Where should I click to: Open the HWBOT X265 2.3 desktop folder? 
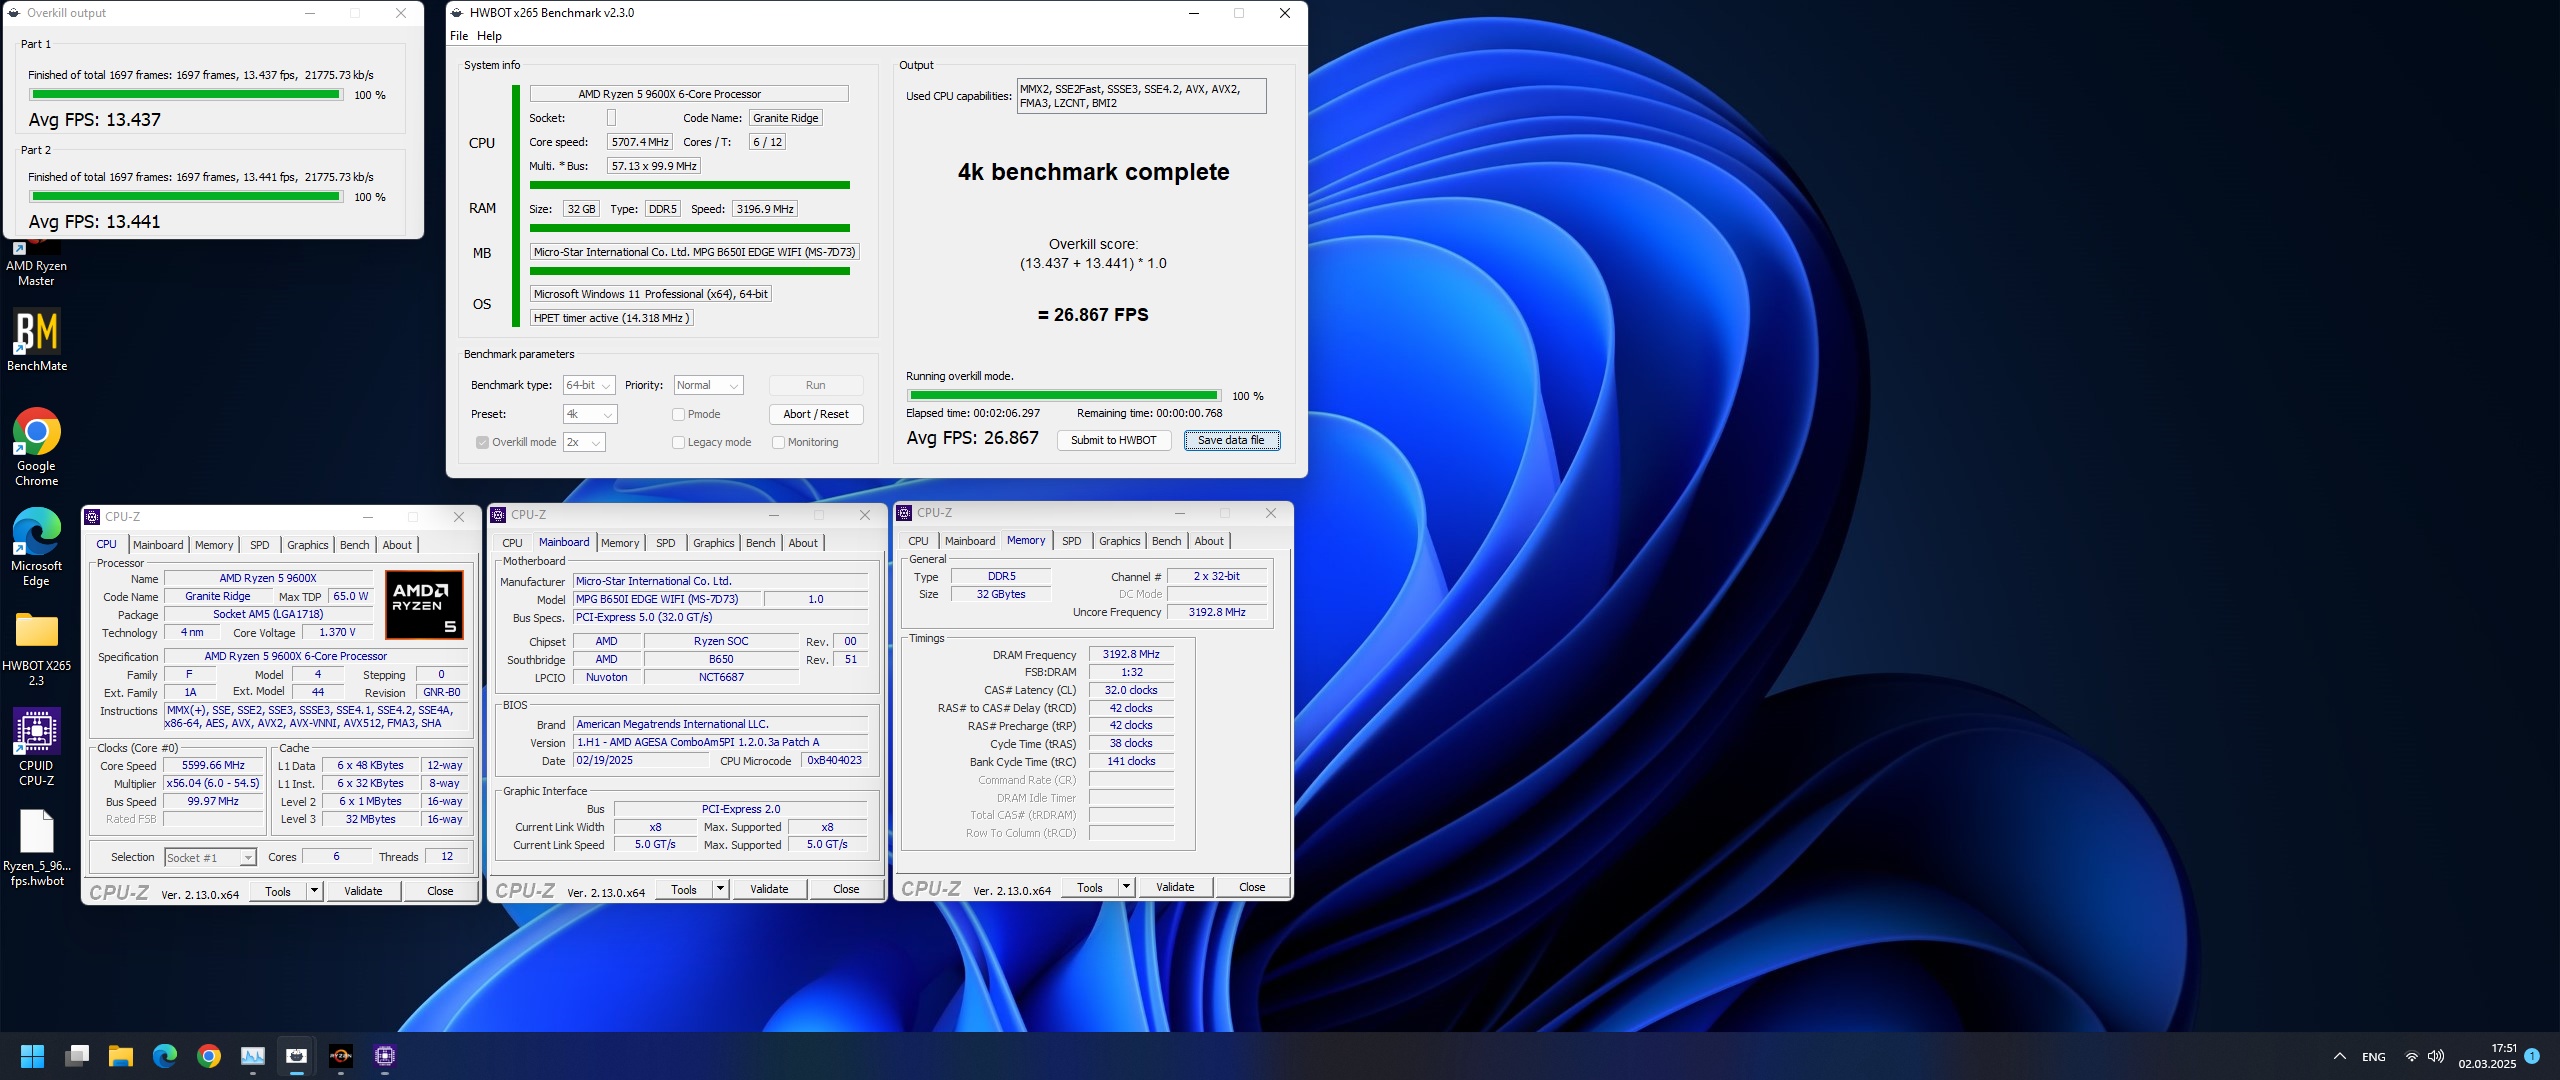(37, 647)
